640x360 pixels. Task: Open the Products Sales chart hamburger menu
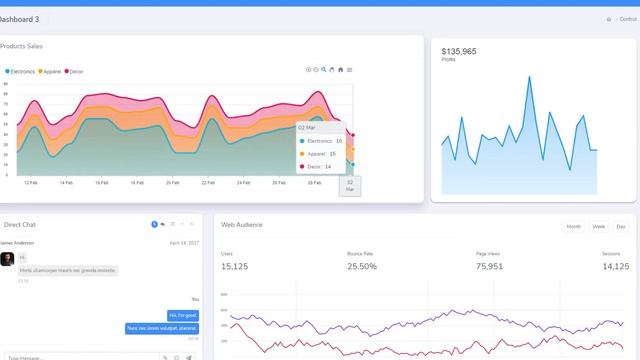(x=349, y=70)
